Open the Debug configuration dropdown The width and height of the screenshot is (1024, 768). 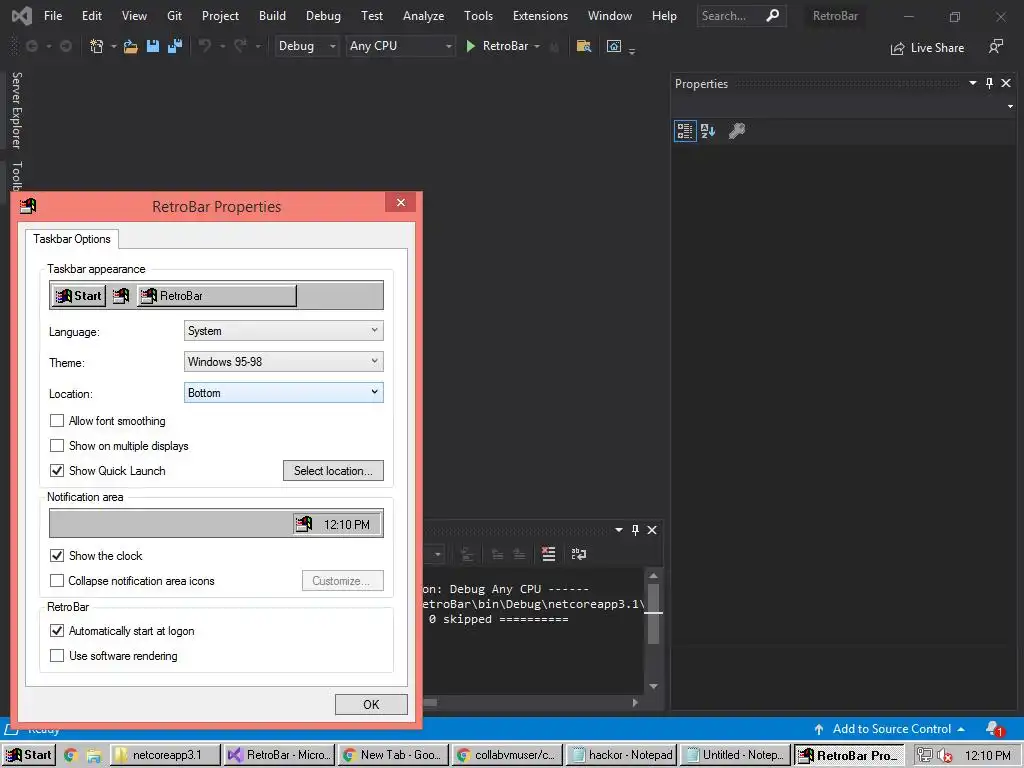point(306,46)
